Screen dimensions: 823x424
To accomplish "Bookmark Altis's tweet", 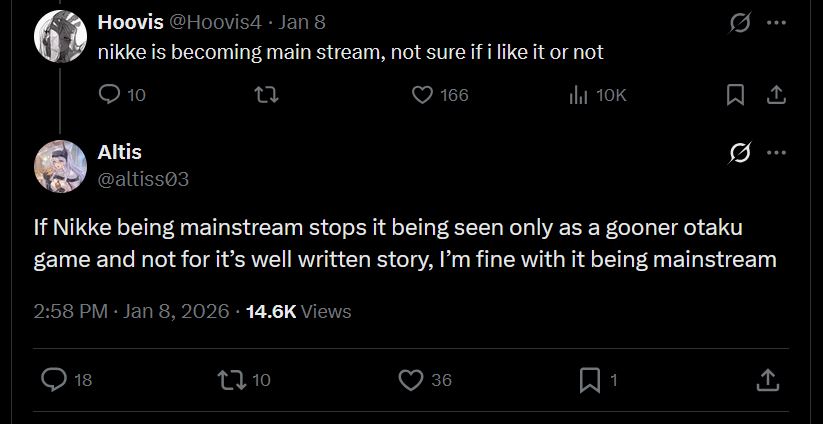I will pos(590,380).
